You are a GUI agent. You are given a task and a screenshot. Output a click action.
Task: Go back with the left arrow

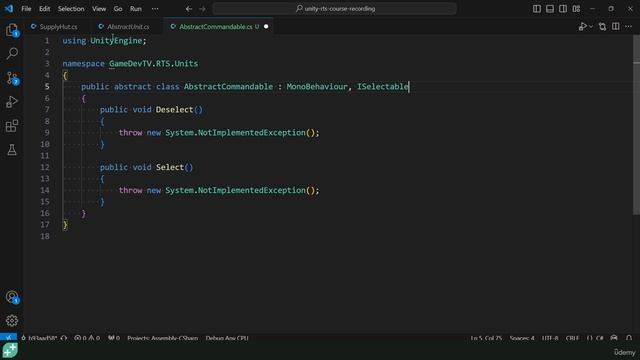click(x=189, y=8)
